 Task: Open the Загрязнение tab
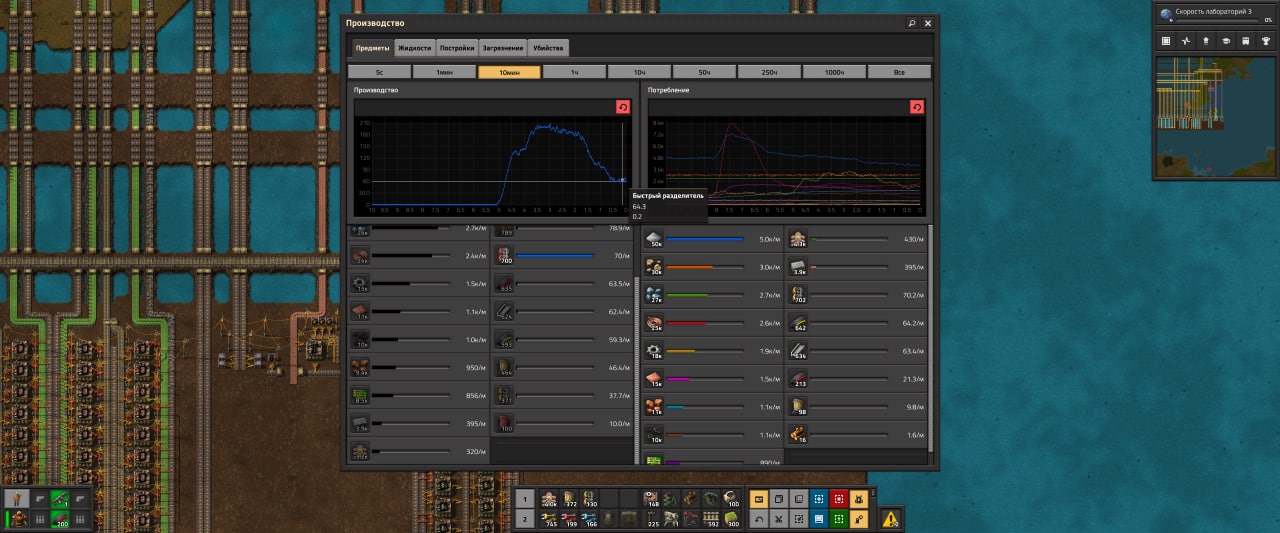[502, 48]
